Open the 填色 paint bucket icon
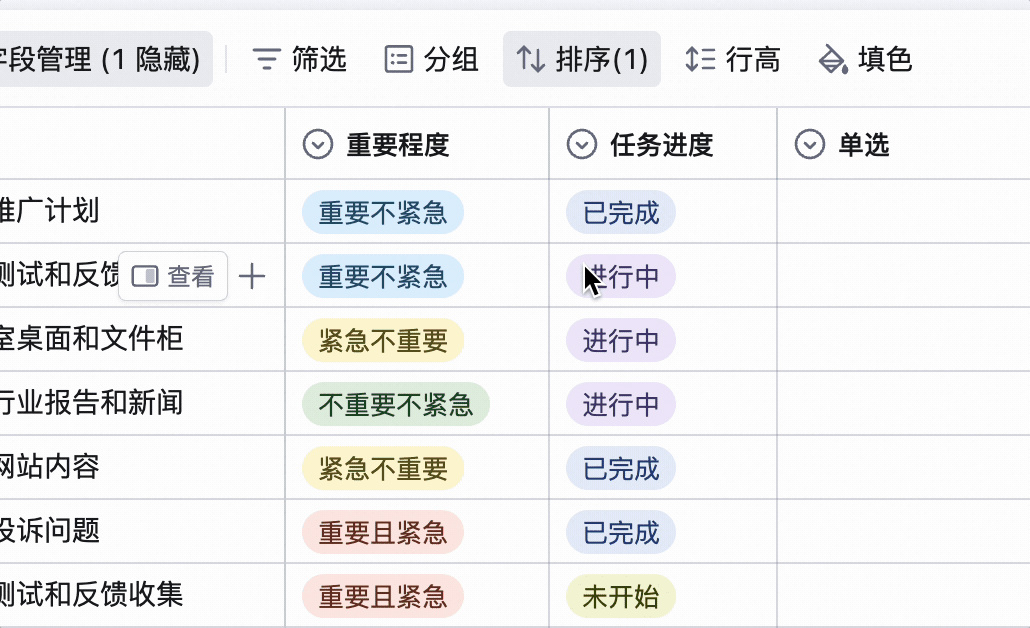 [832, 59]
